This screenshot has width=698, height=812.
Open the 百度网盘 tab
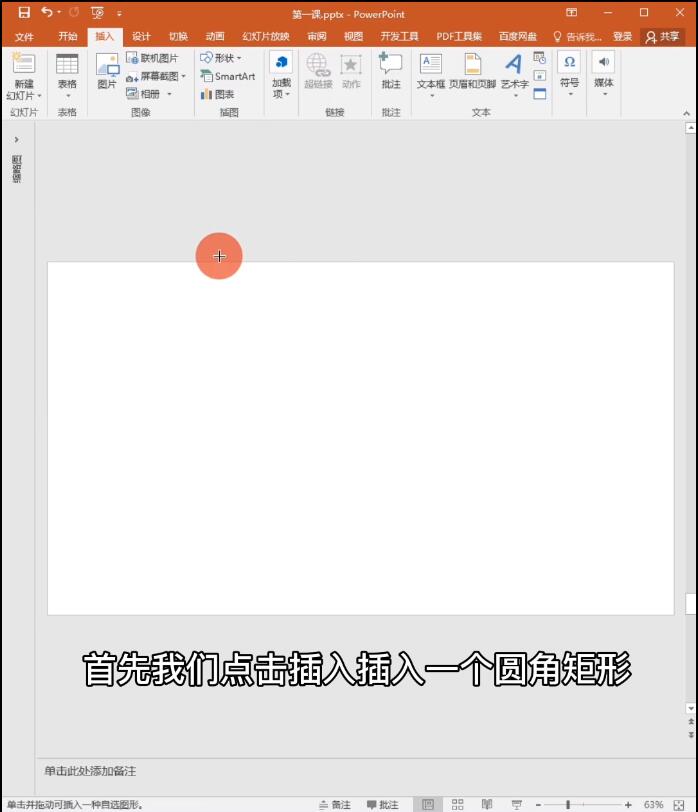pyautogui.click(x=517, y=36)
